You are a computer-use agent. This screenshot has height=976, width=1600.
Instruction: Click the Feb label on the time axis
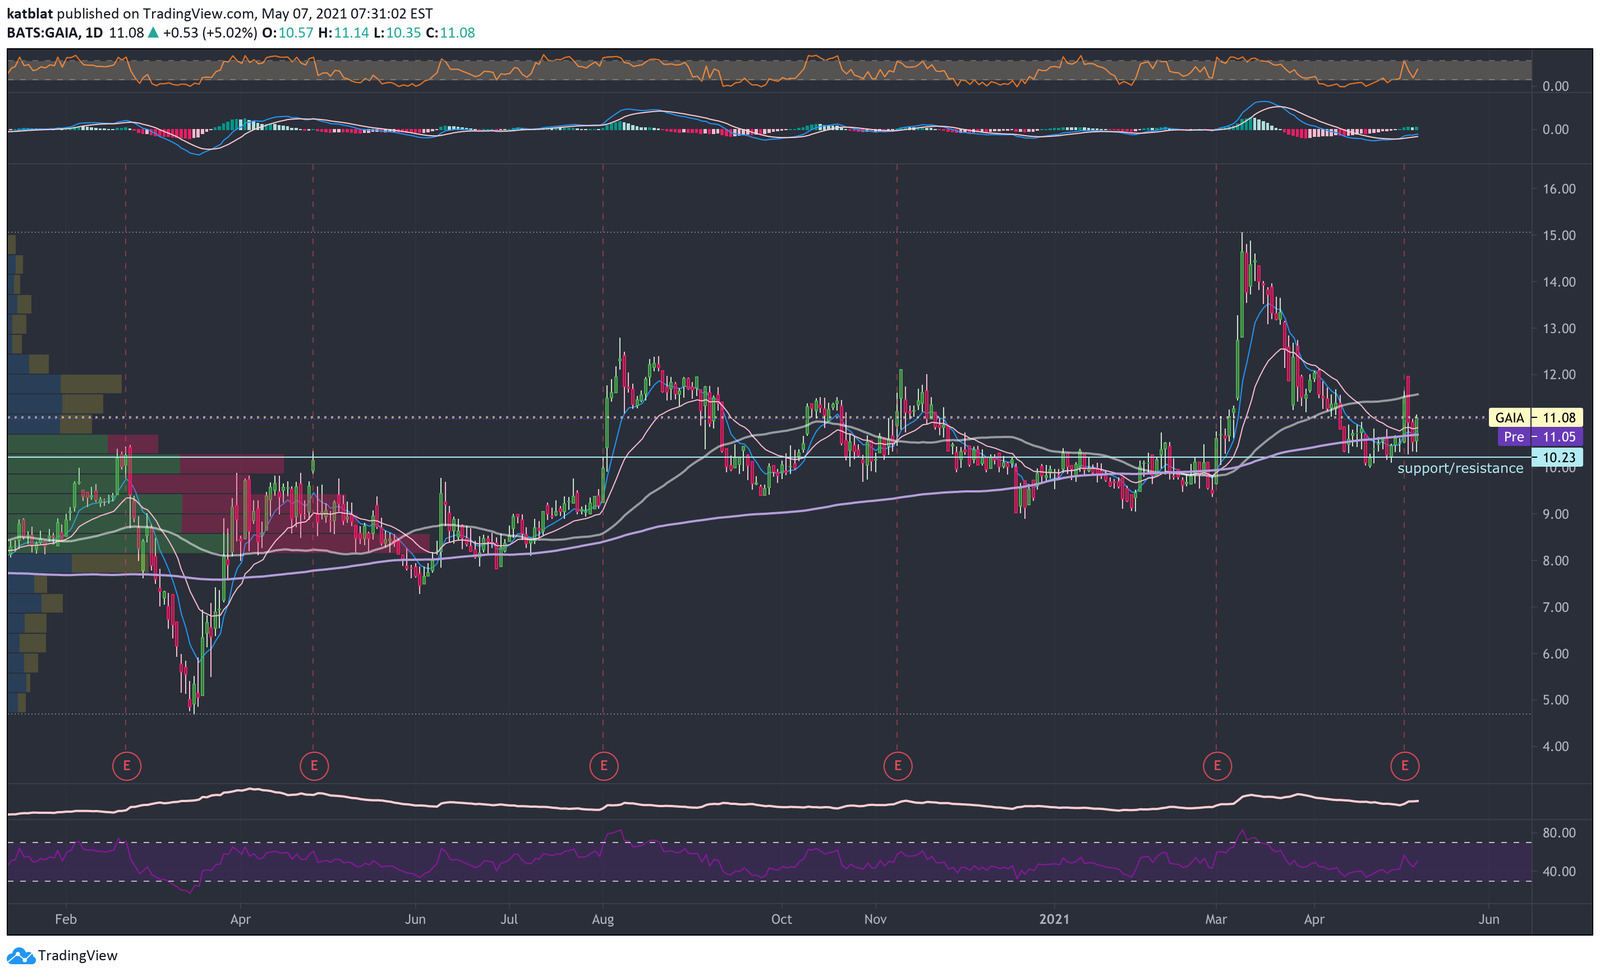click(66, 919)
